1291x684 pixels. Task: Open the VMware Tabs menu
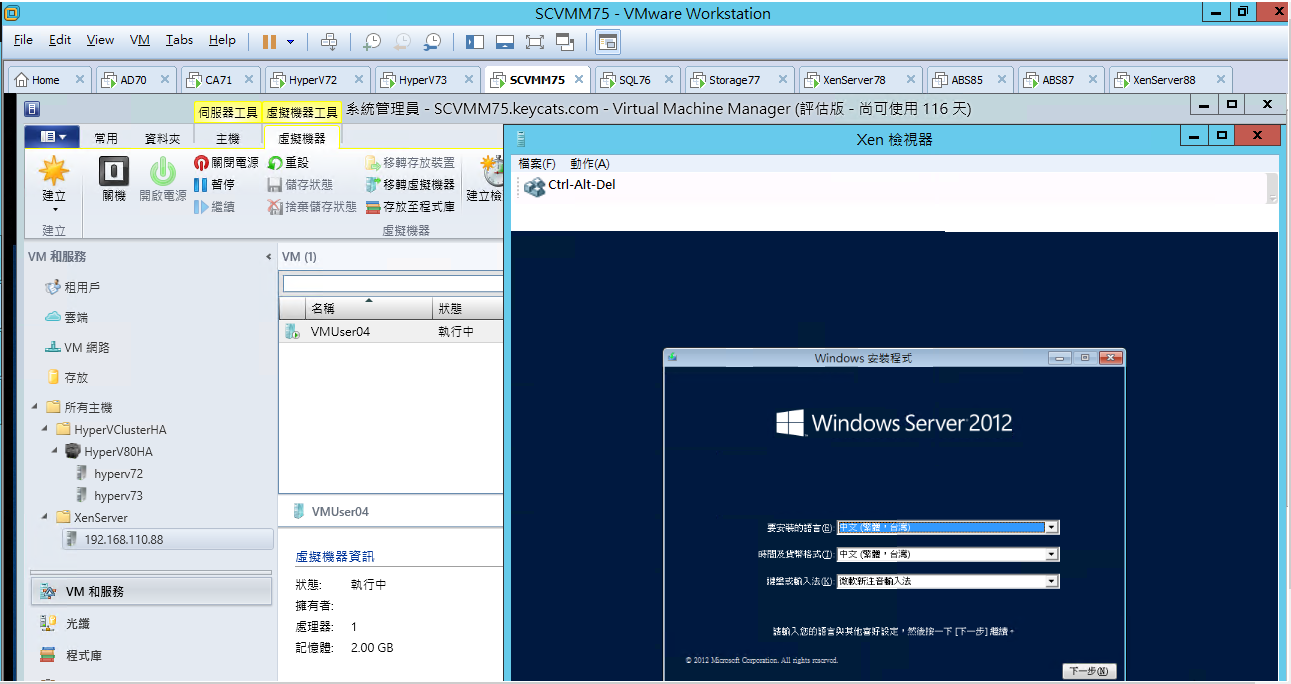(180, 40)
